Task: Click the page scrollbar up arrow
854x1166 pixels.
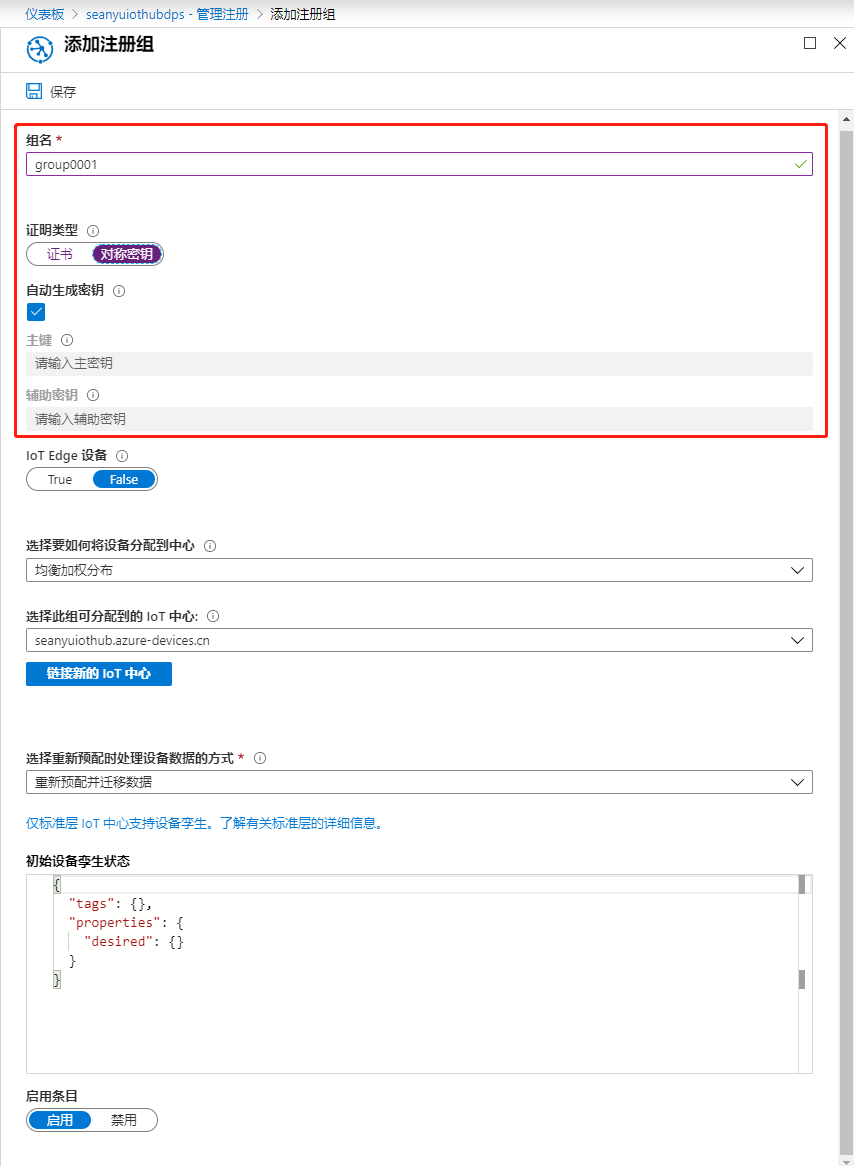Action: pos(846,118)
